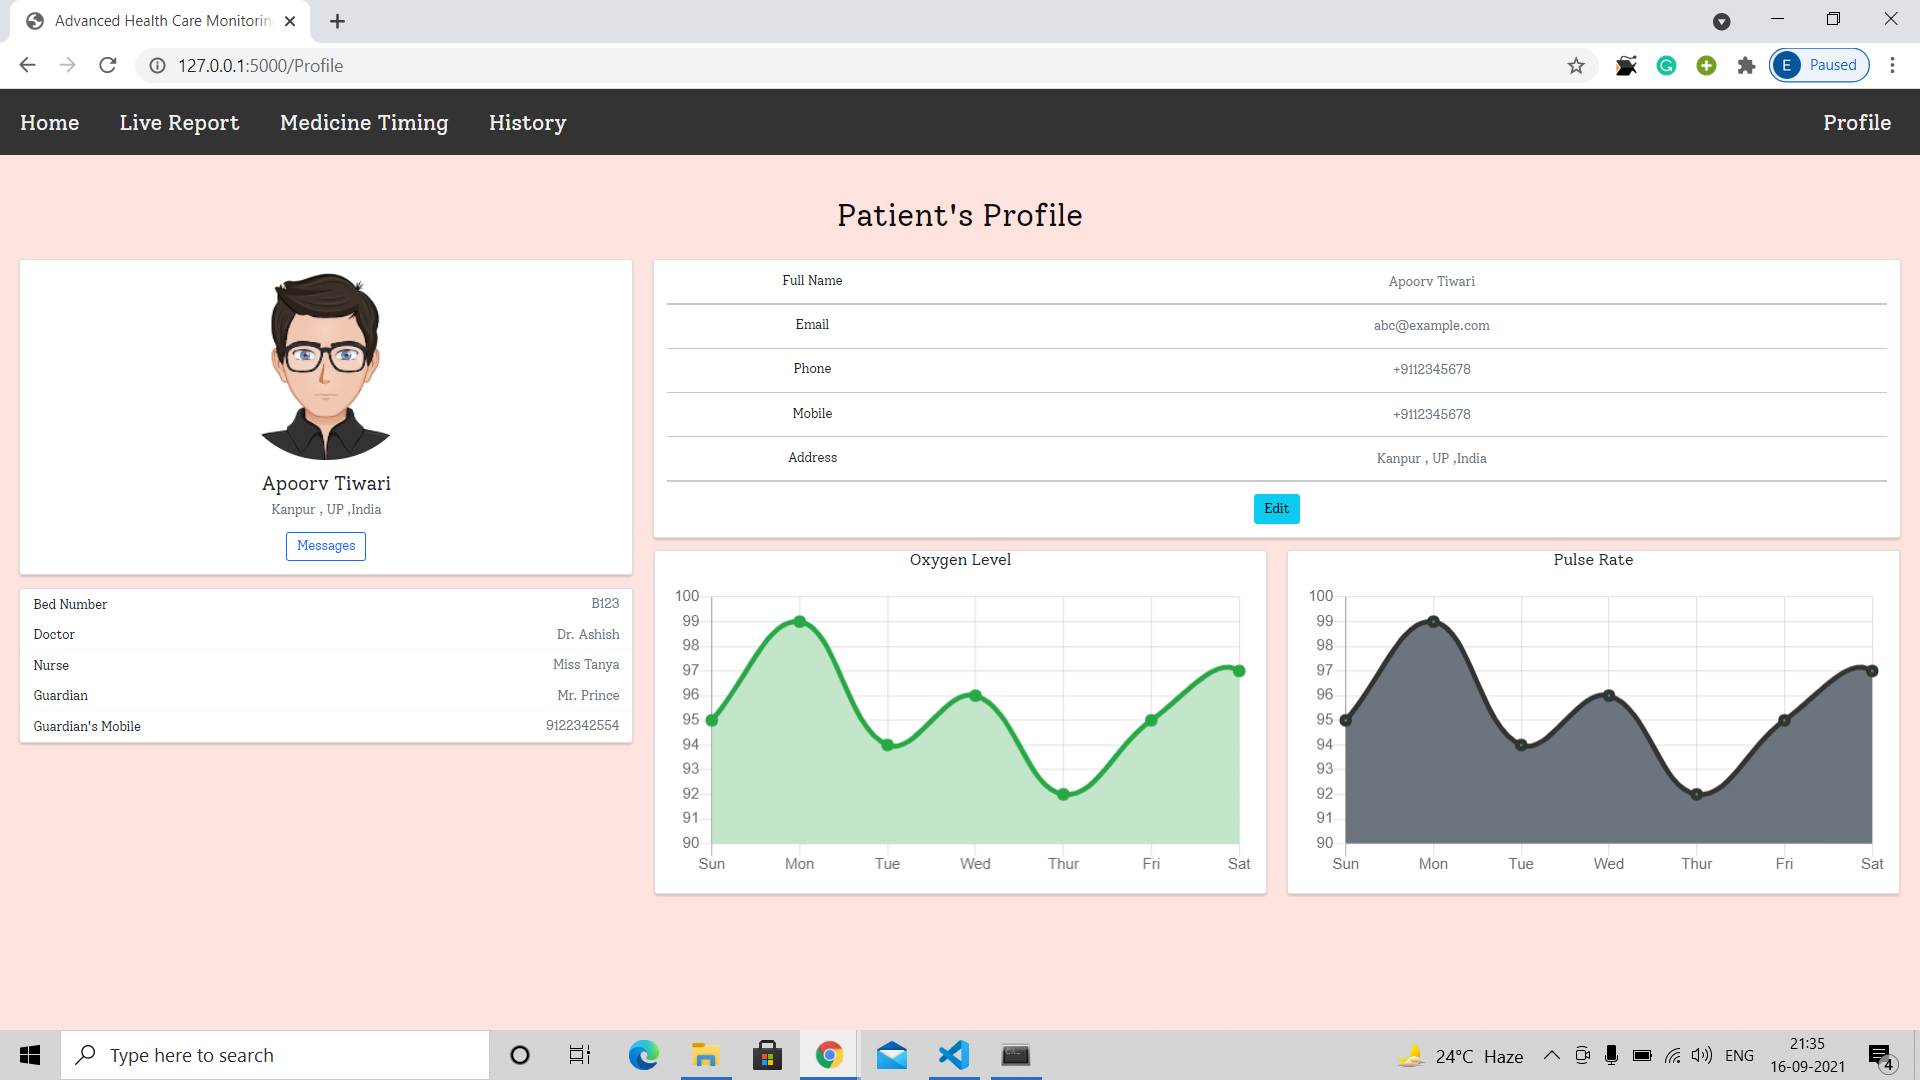Open Messages for Apoorv Tiwari
Viewport: 1920px width, 1080px height.
326,546
